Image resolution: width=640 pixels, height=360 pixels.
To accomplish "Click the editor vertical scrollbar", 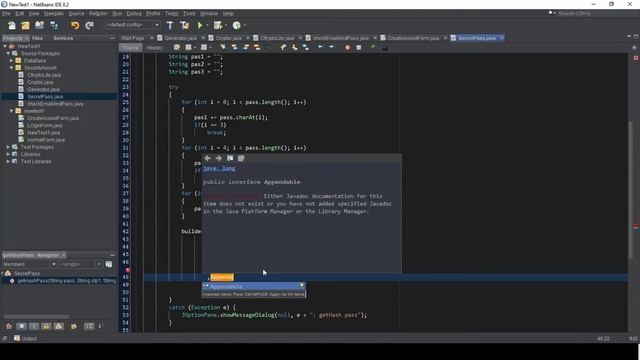I will 631,190.
